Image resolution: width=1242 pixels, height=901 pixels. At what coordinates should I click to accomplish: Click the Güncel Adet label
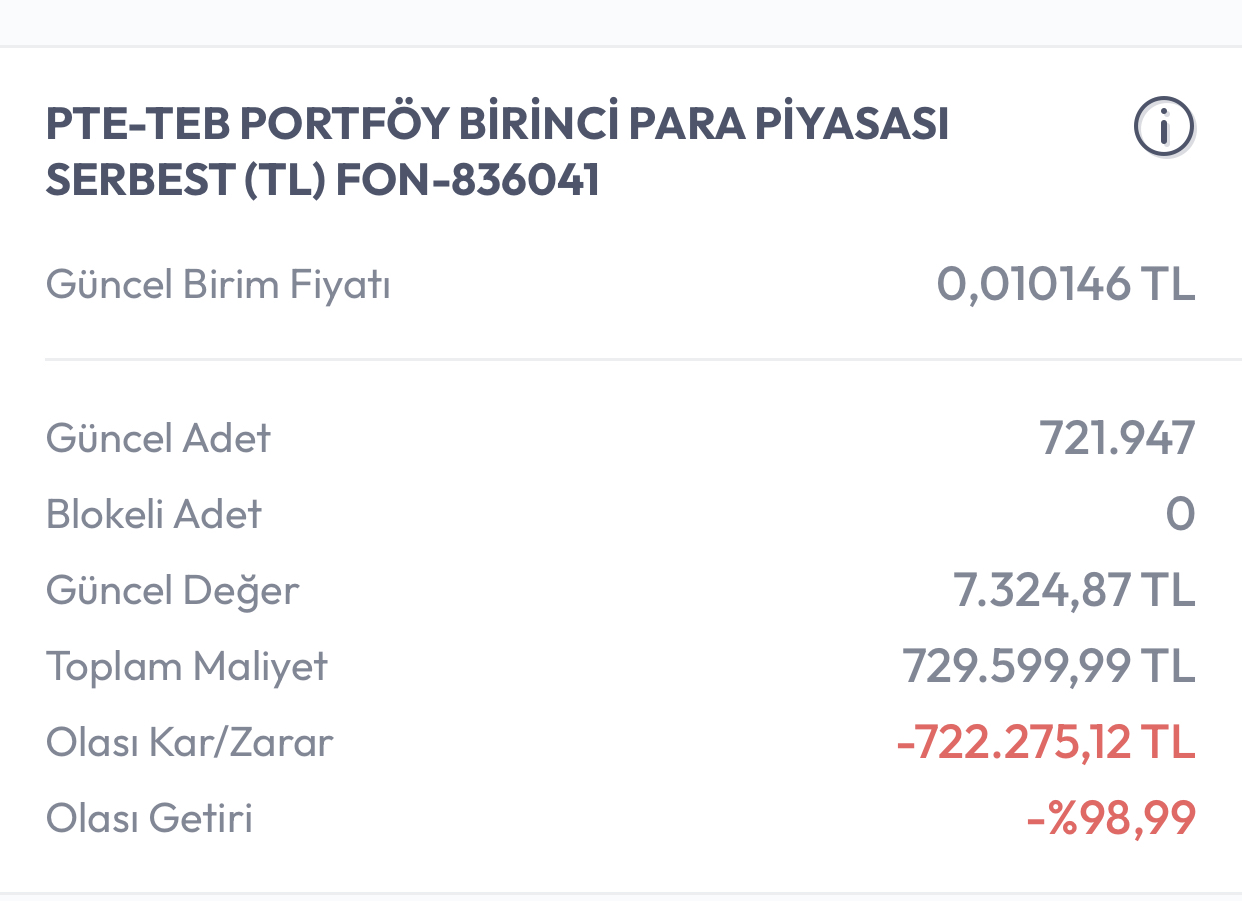pyautogui.click(x=158, y=439)
